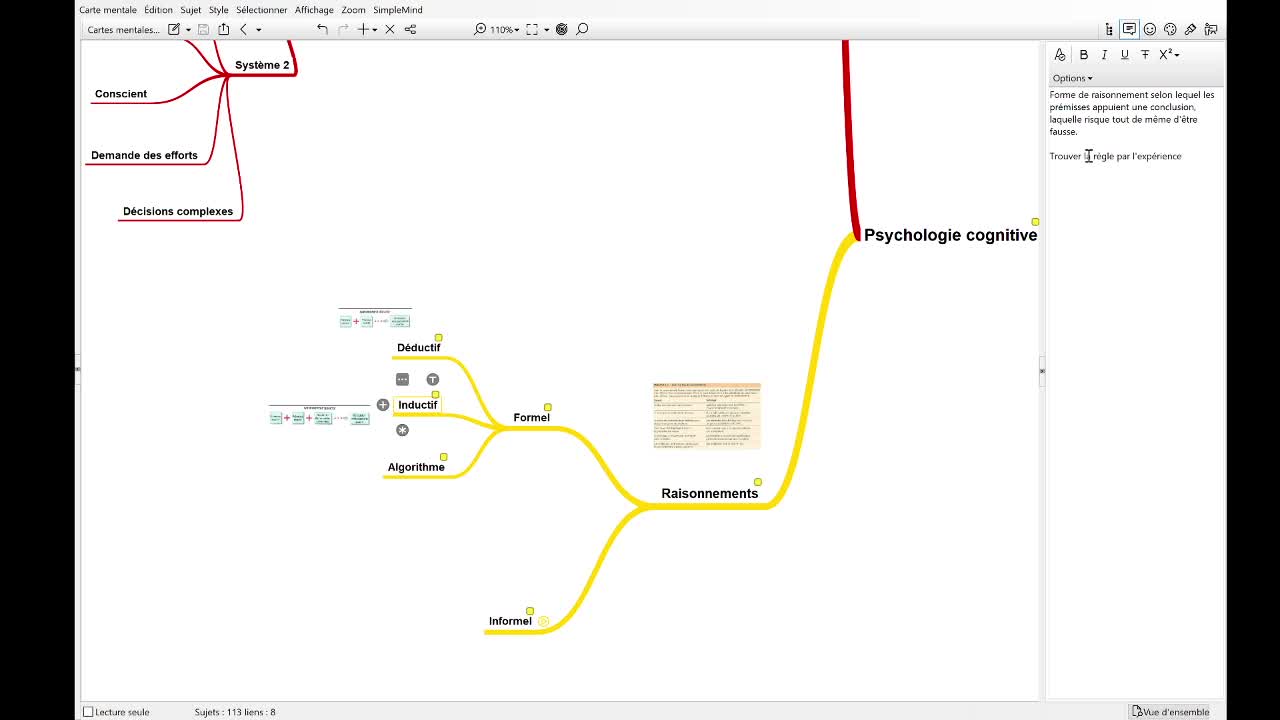1280x720 pixels.
Task: Toggle the Lecture seule checkbox
Action: click(88, 712)
